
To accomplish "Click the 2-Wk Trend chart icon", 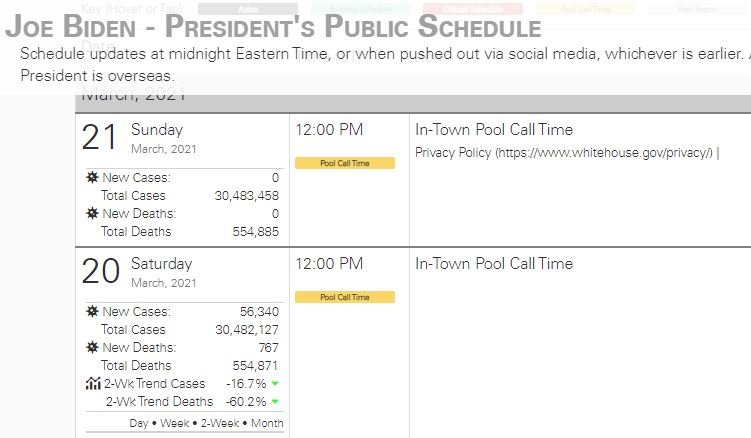I will coord(93,384).
